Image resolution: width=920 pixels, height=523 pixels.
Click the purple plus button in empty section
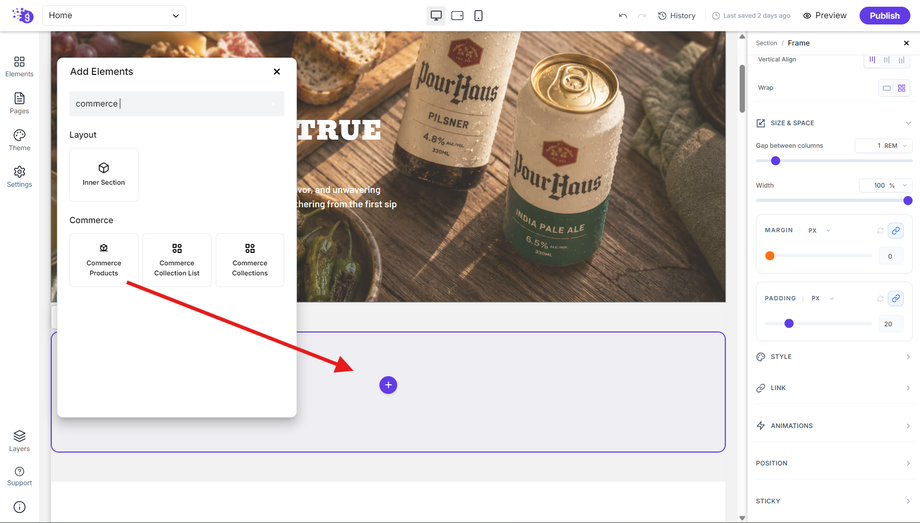[388, 385]
